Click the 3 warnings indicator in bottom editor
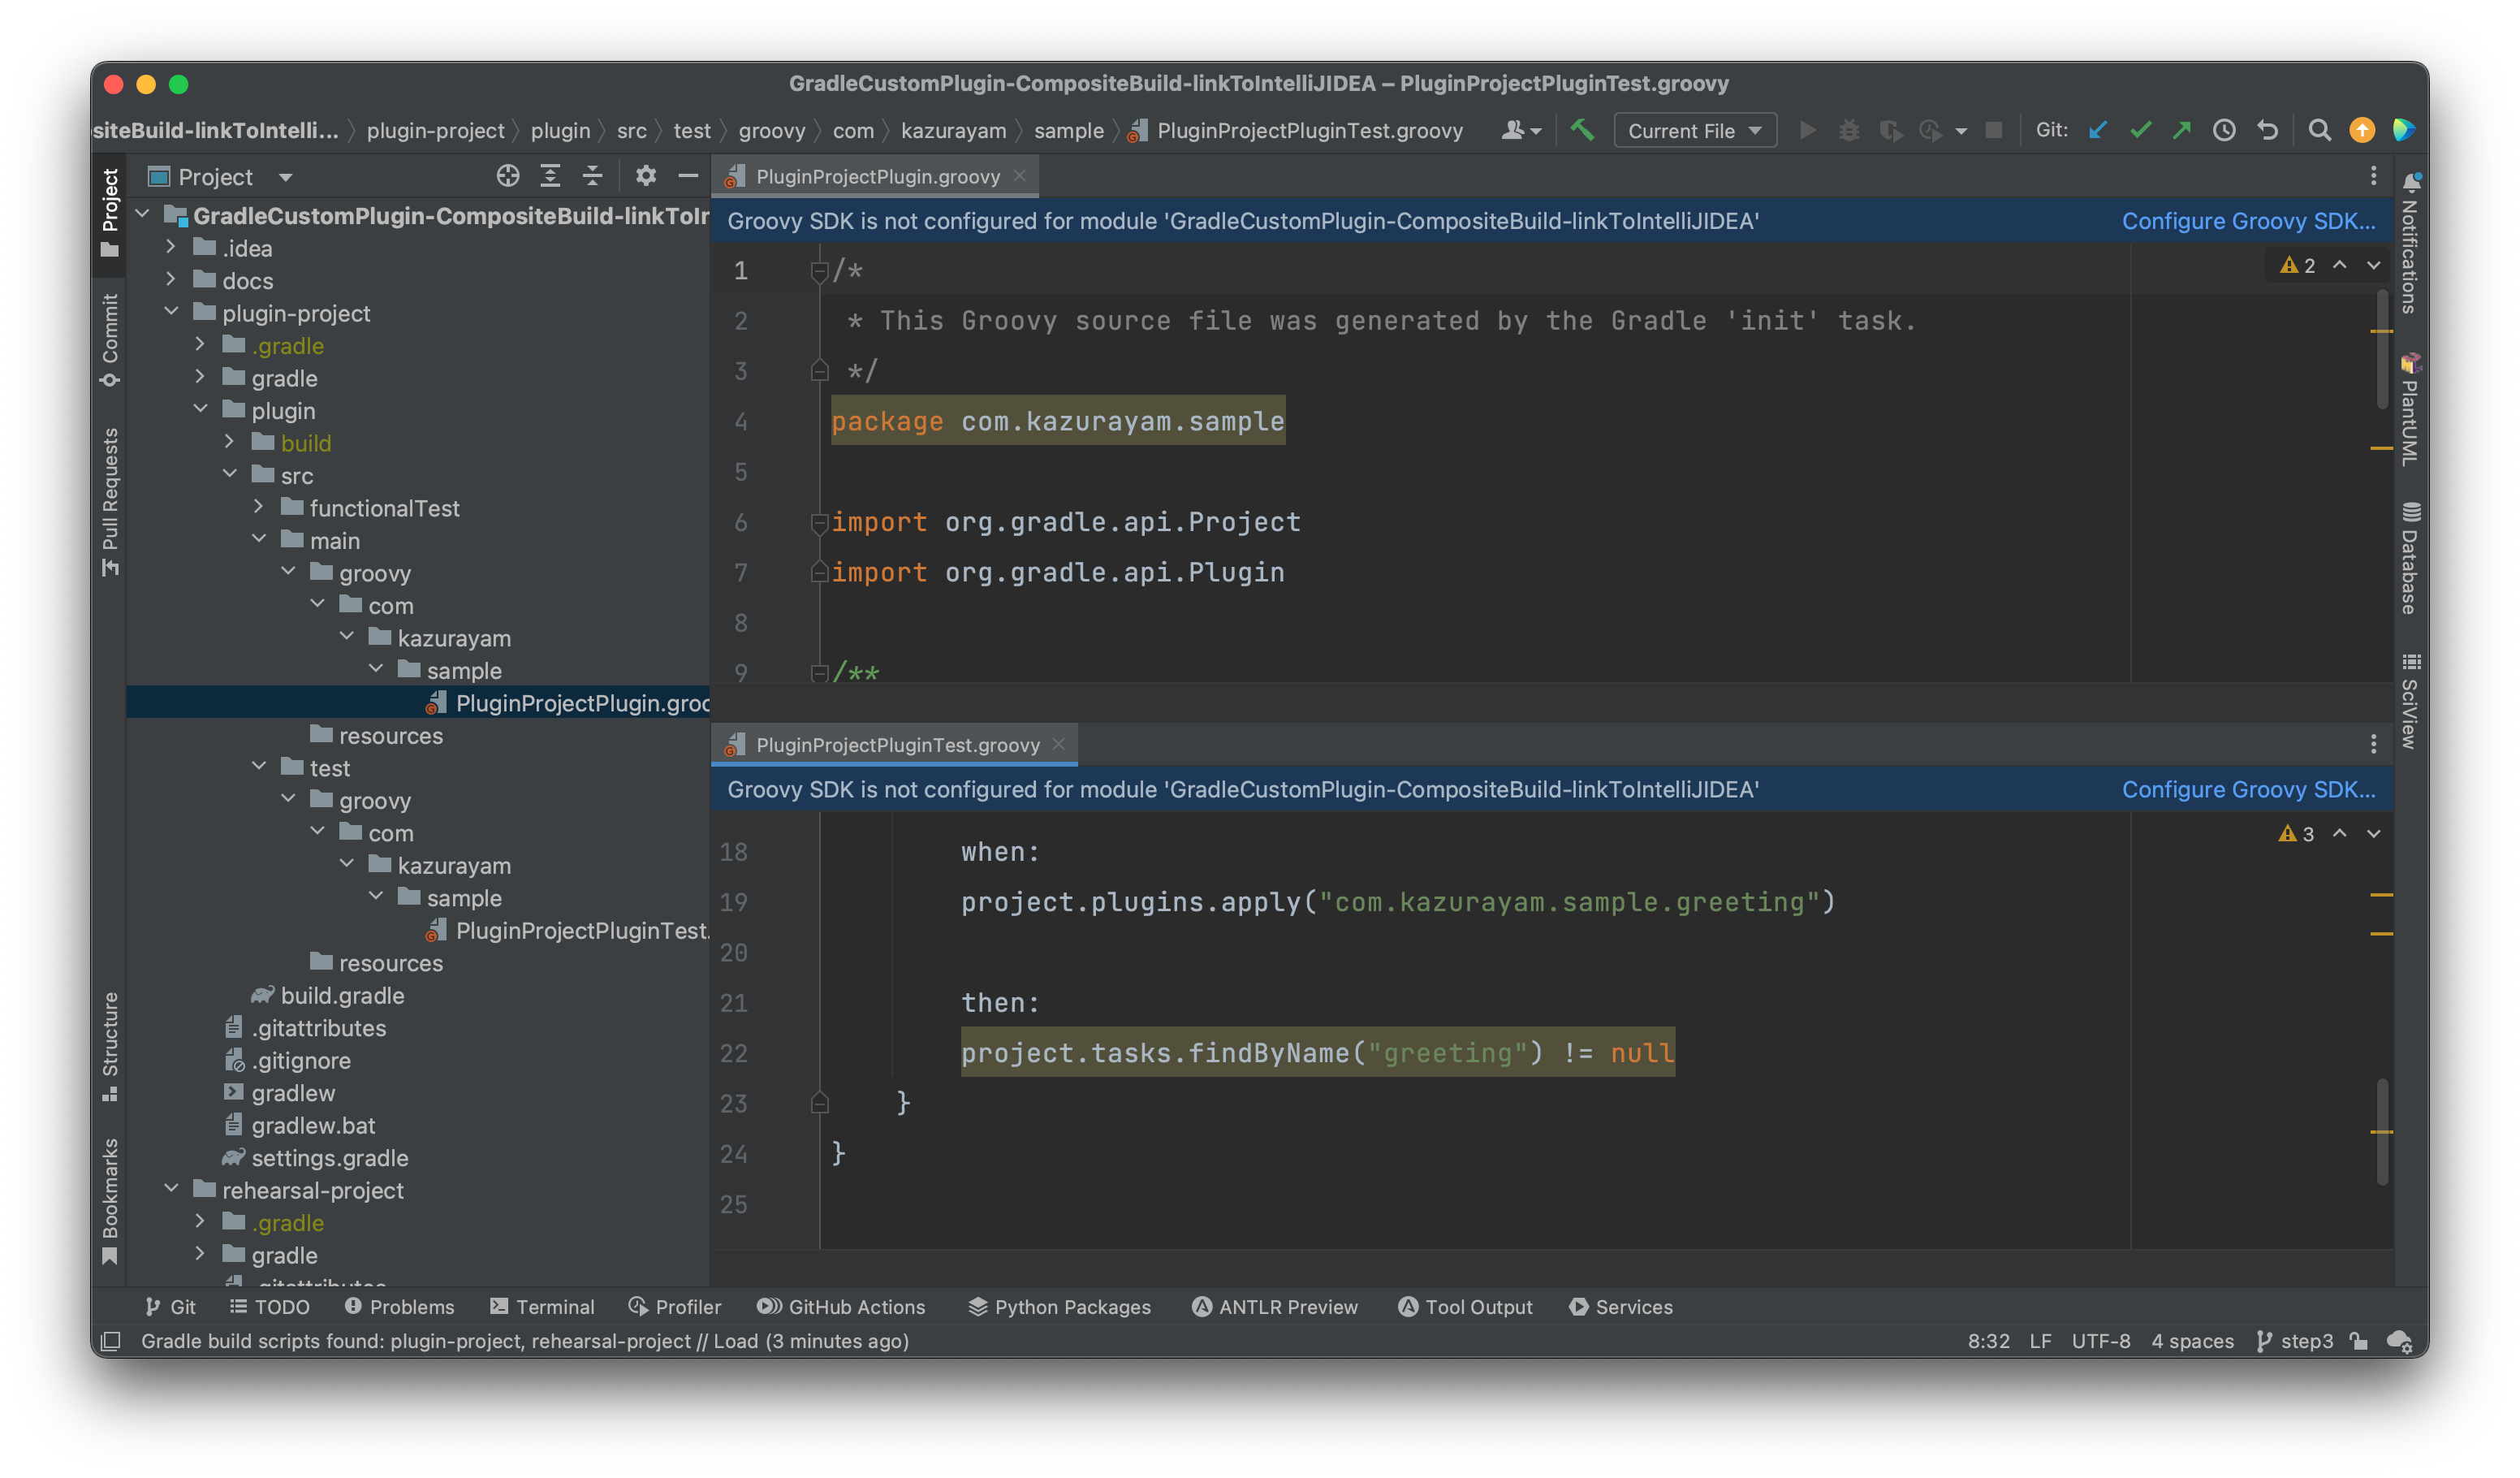The image size is (2520, 1478). 2296,833
